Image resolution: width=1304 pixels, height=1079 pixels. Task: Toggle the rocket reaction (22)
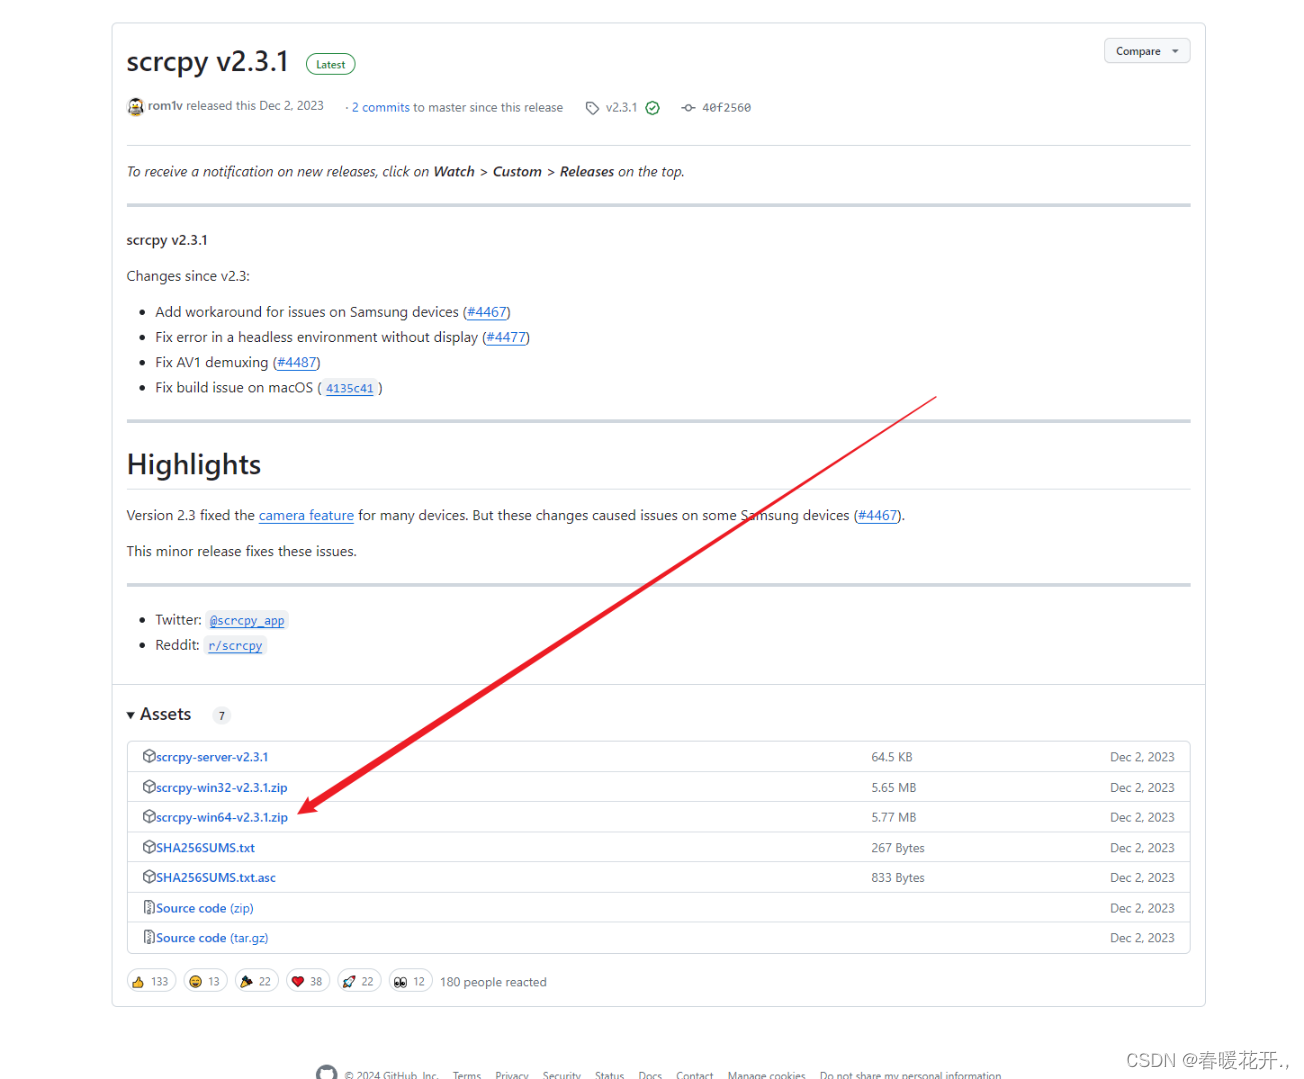pyautogui.click(x=360, y=981)
